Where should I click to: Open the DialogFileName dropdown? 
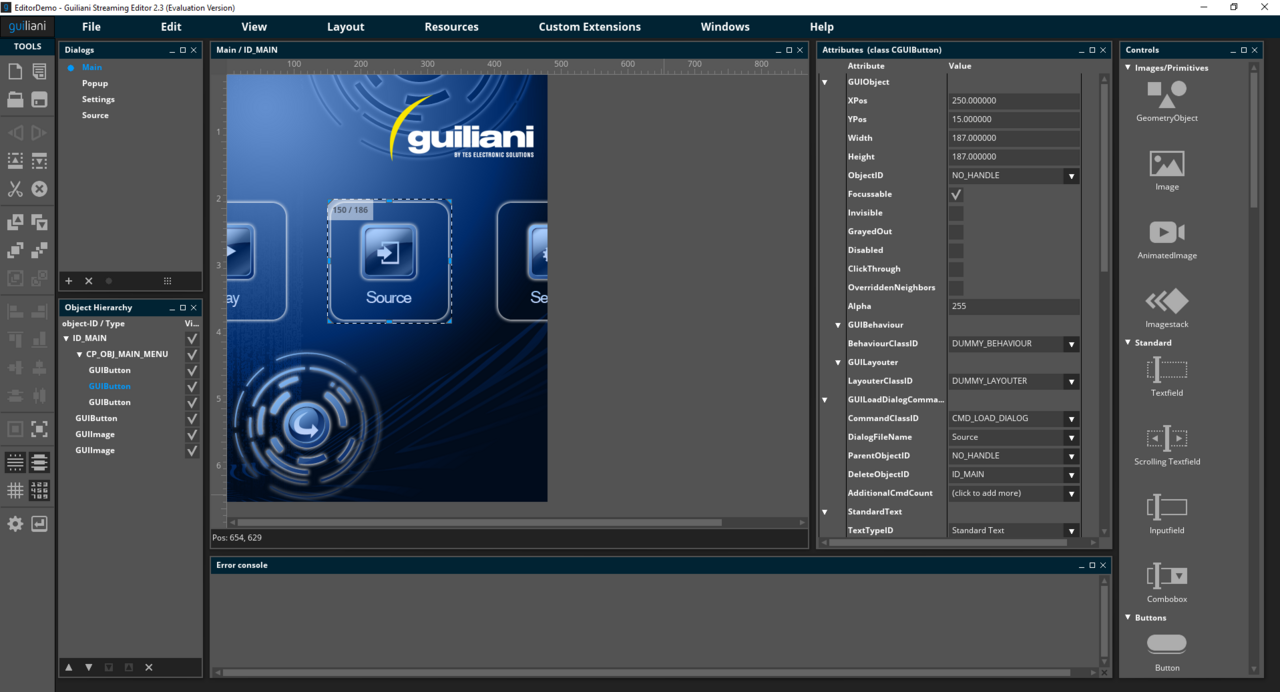pos(1071,437)
